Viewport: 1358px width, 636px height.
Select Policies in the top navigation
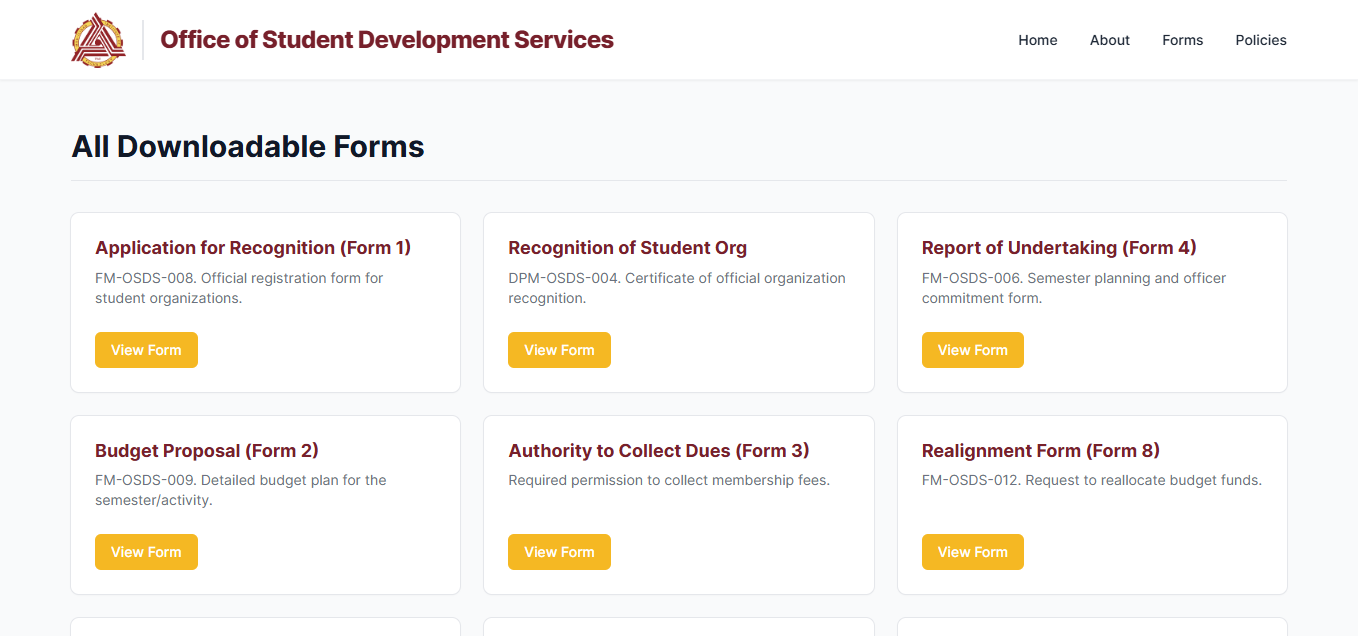[1260, 40]
